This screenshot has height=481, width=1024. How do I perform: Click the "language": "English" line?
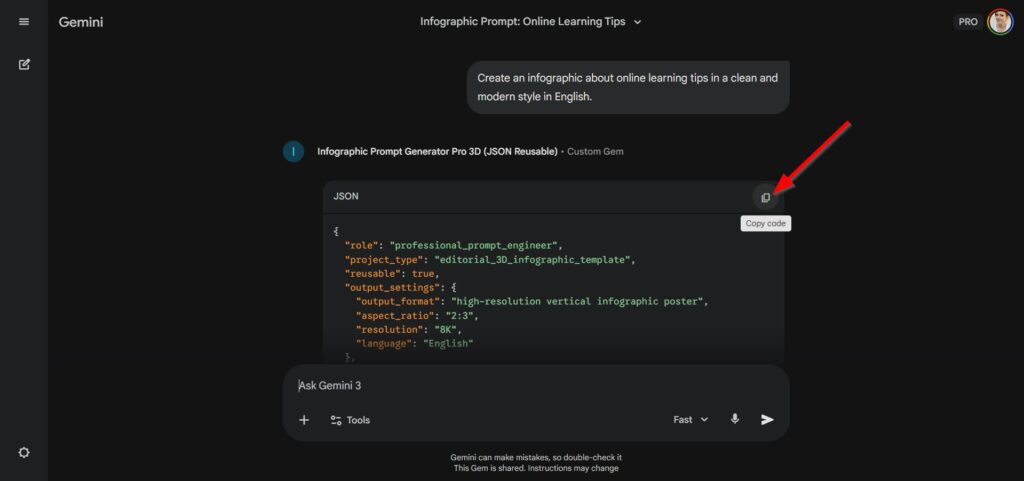click(x=414, y=343)
